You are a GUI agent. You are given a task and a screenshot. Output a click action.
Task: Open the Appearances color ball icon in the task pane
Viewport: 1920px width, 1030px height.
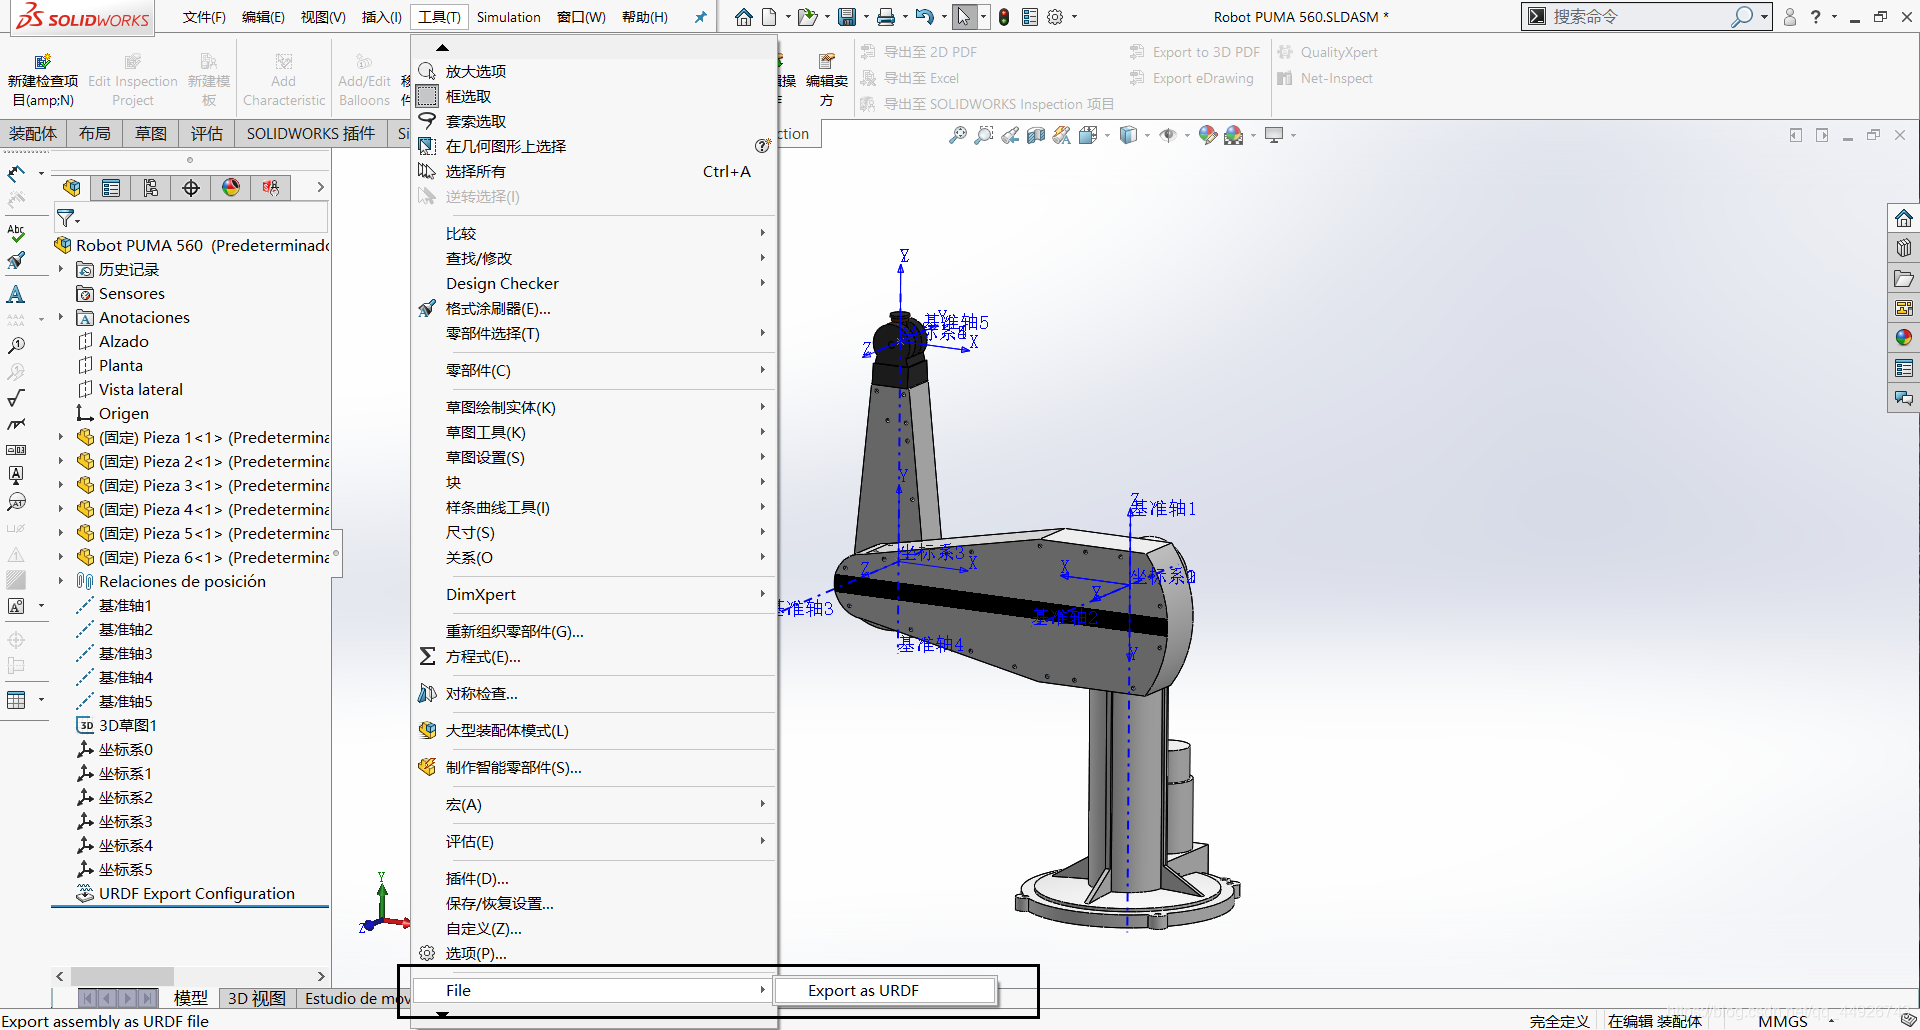tap(1904, 338)
